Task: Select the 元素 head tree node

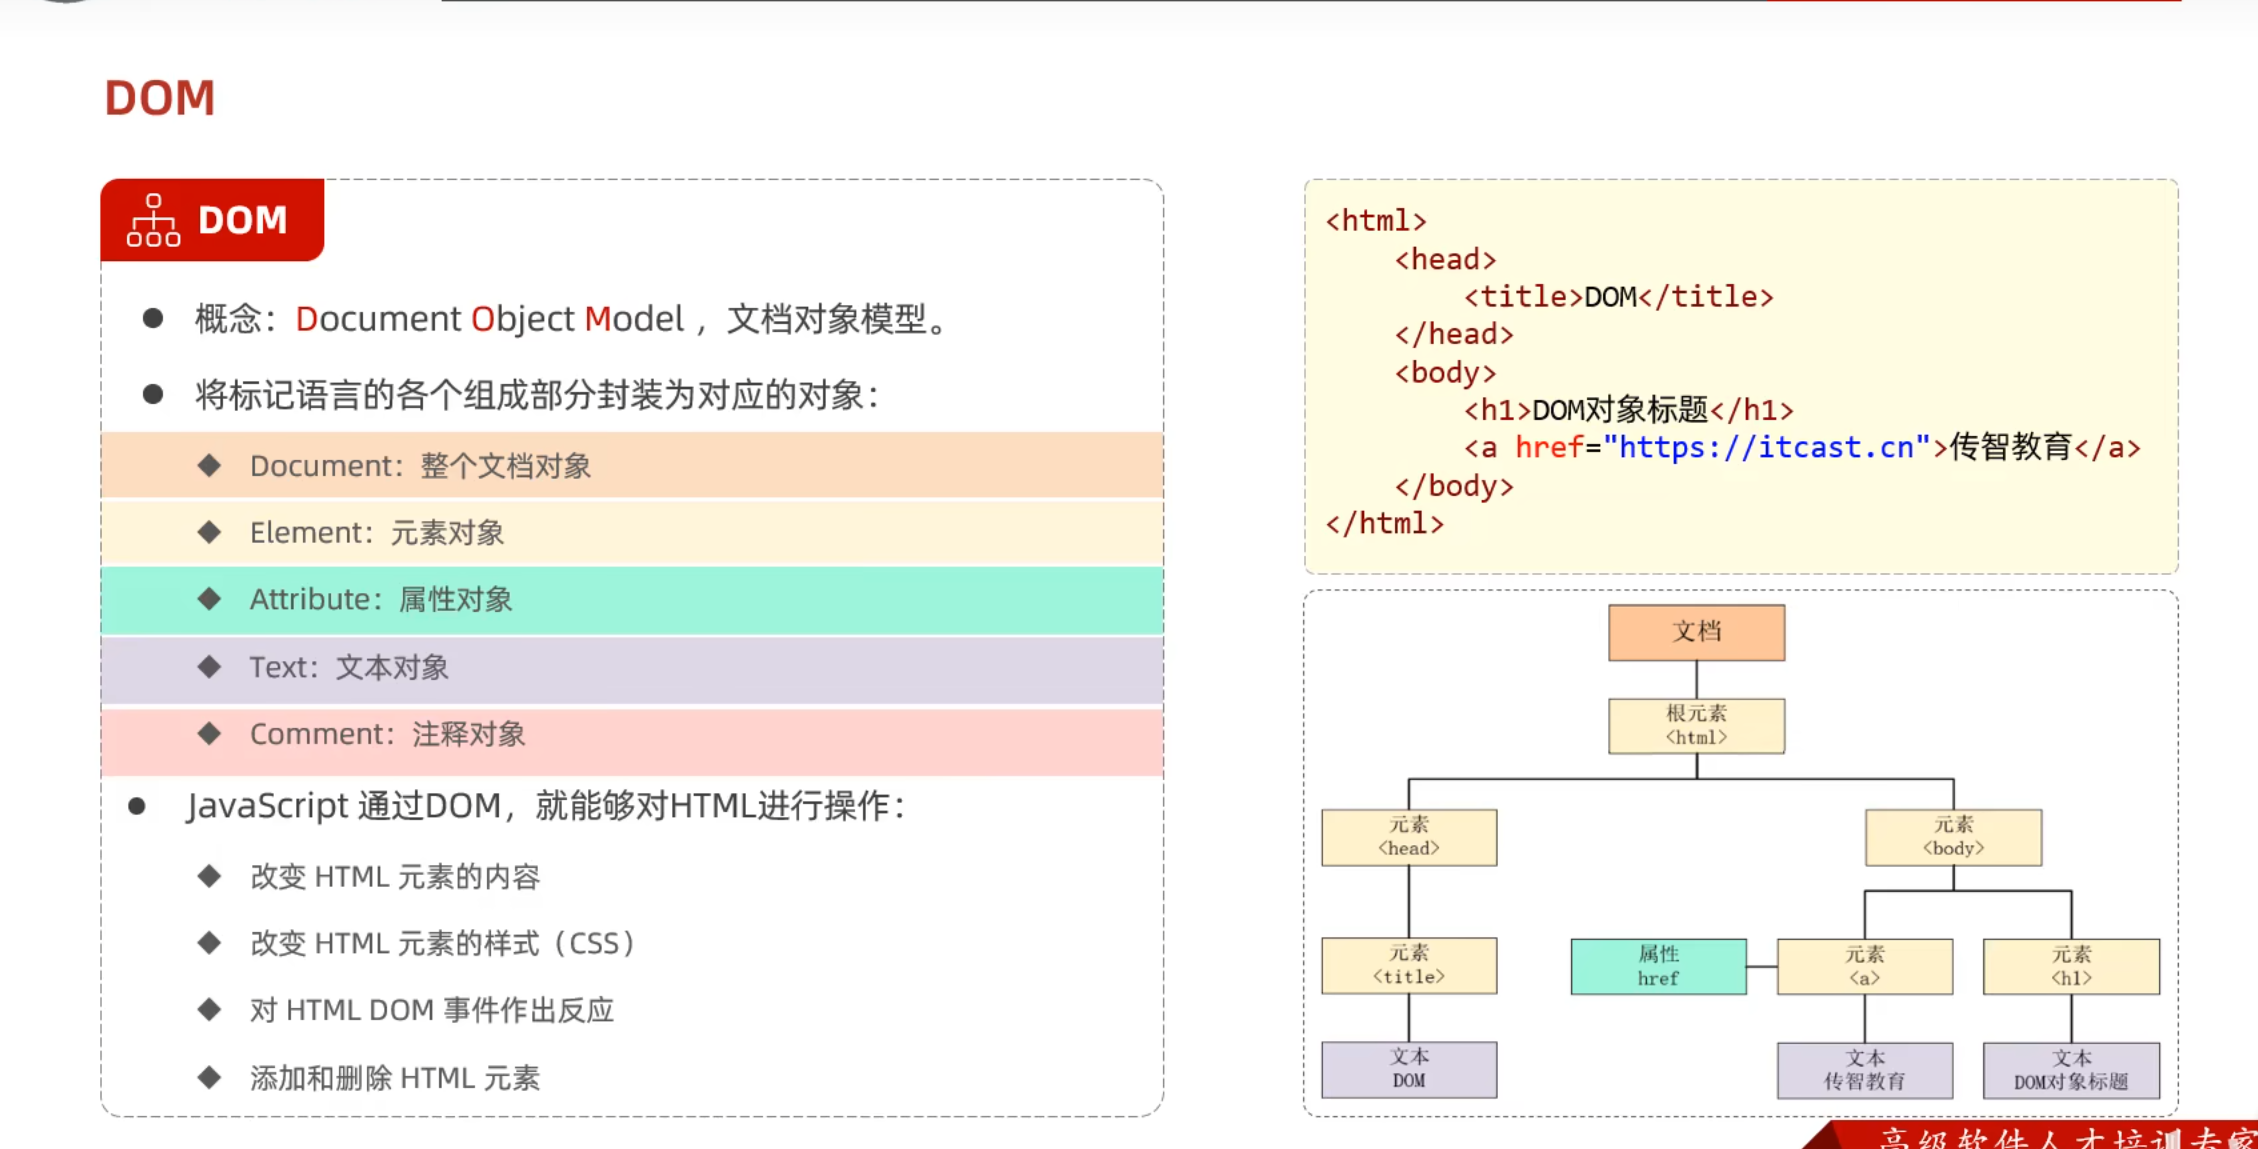Action: [1408, 836]
